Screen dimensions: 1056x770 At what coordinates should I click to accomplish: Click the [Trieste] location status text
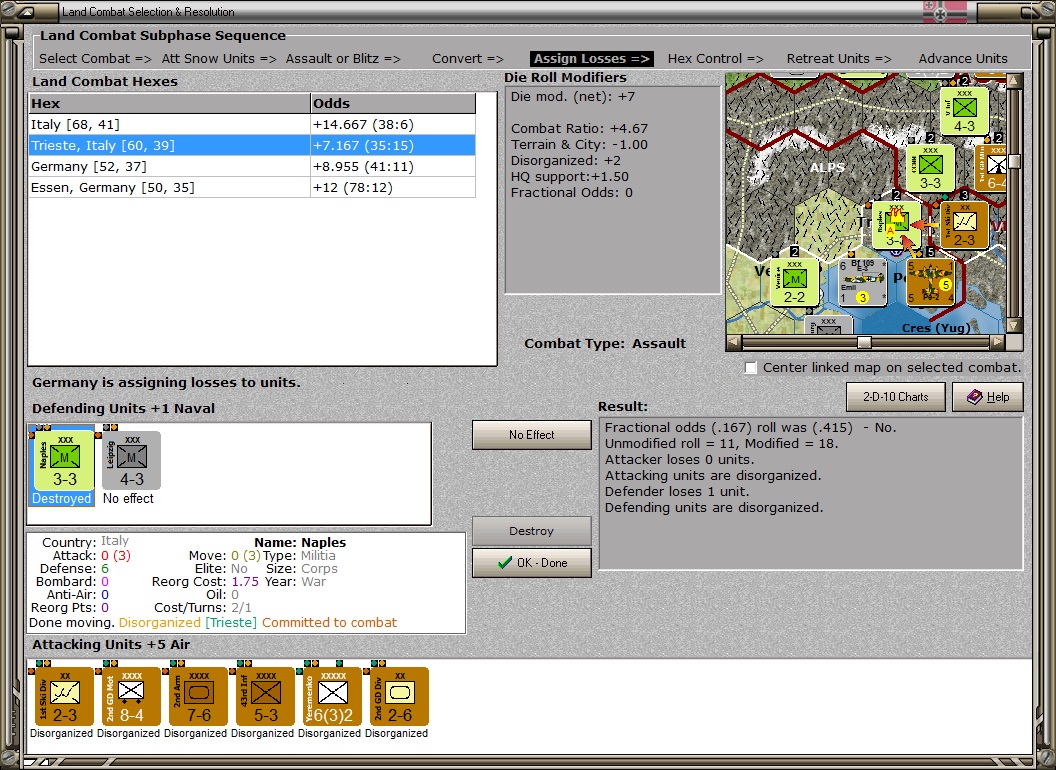231,622
